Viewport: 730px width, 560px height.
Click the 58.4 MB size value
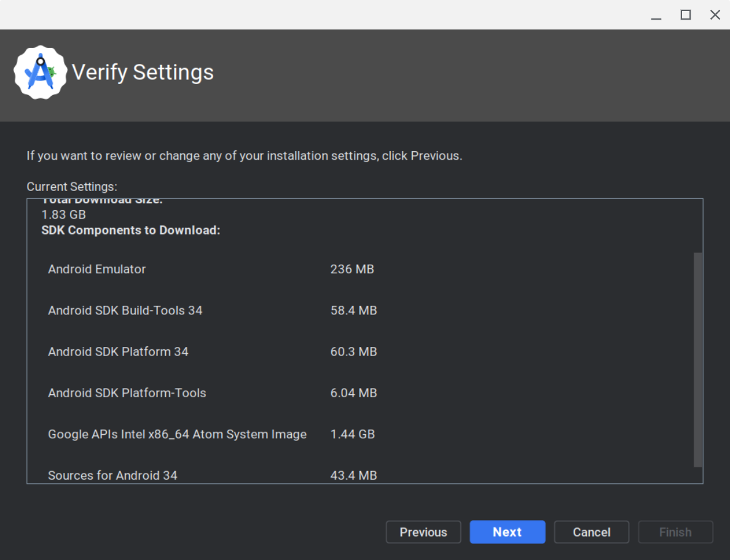pyautogui.click(x=353, y=310)
